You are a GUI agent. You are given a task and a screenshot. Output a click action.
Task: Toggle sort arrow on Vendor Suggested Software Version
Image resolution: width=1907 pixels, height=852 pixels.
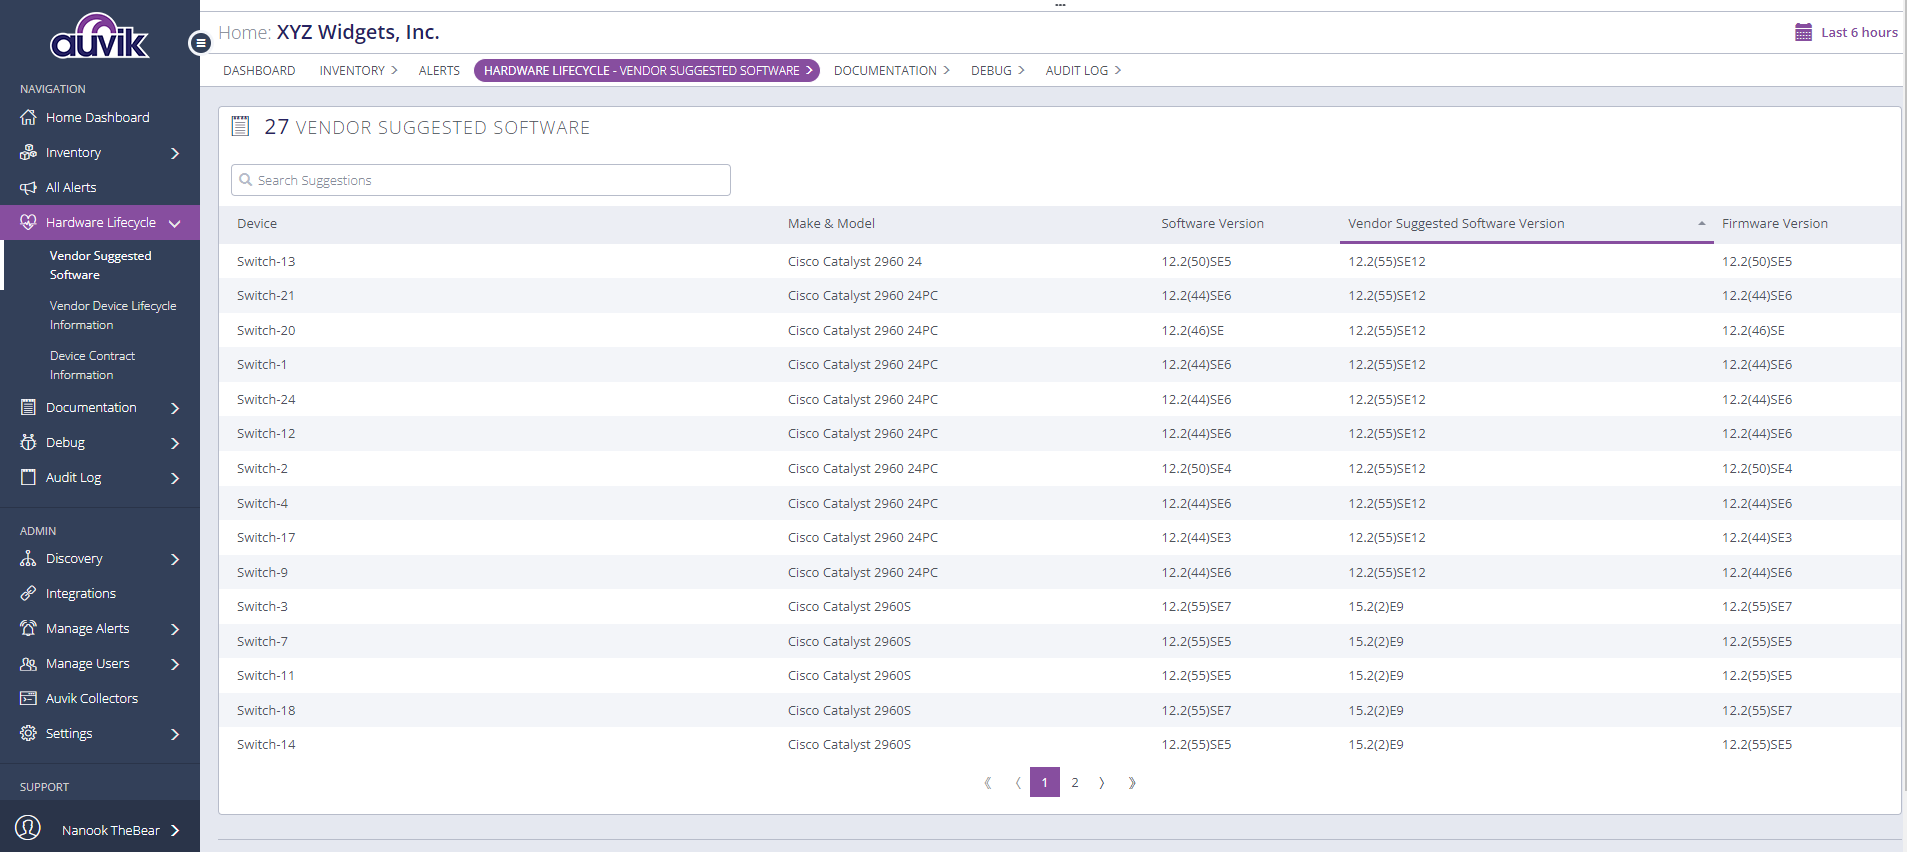point(1701,224)
